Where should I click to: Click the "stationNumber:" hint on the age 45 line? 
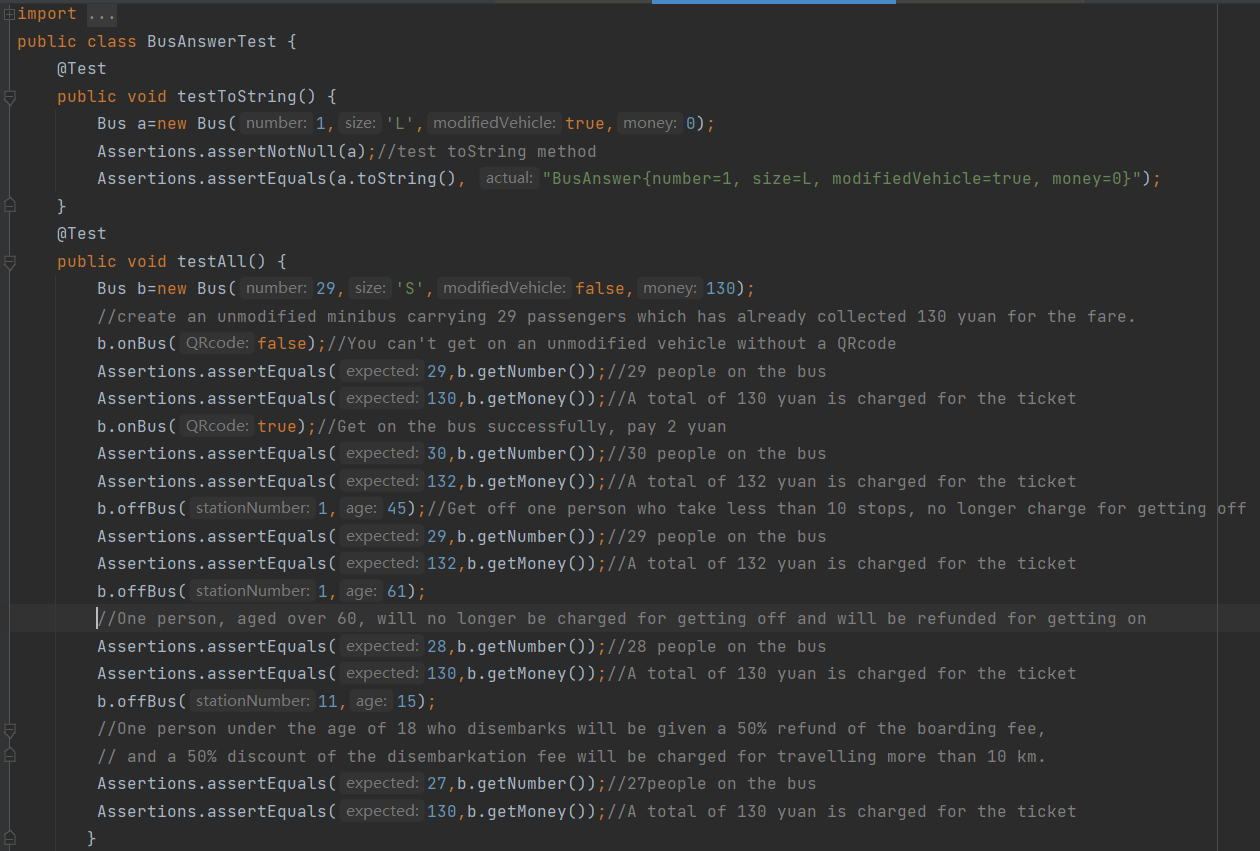[251, 509]
